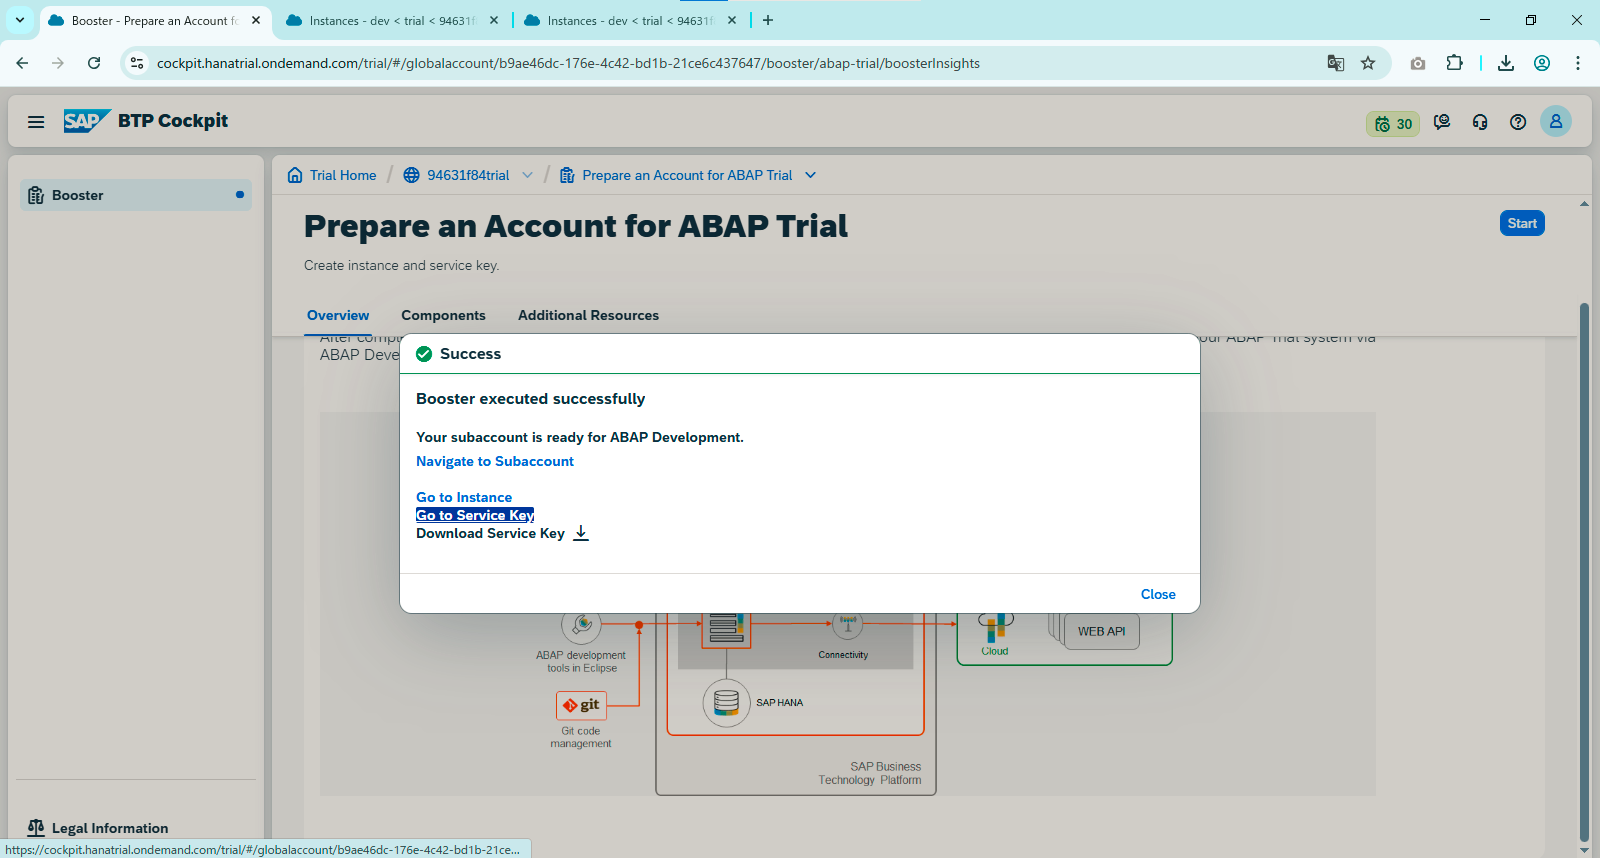Click the SAP HANA database icon in diagram
The image size is (1600, 858).
coord(727,703)
